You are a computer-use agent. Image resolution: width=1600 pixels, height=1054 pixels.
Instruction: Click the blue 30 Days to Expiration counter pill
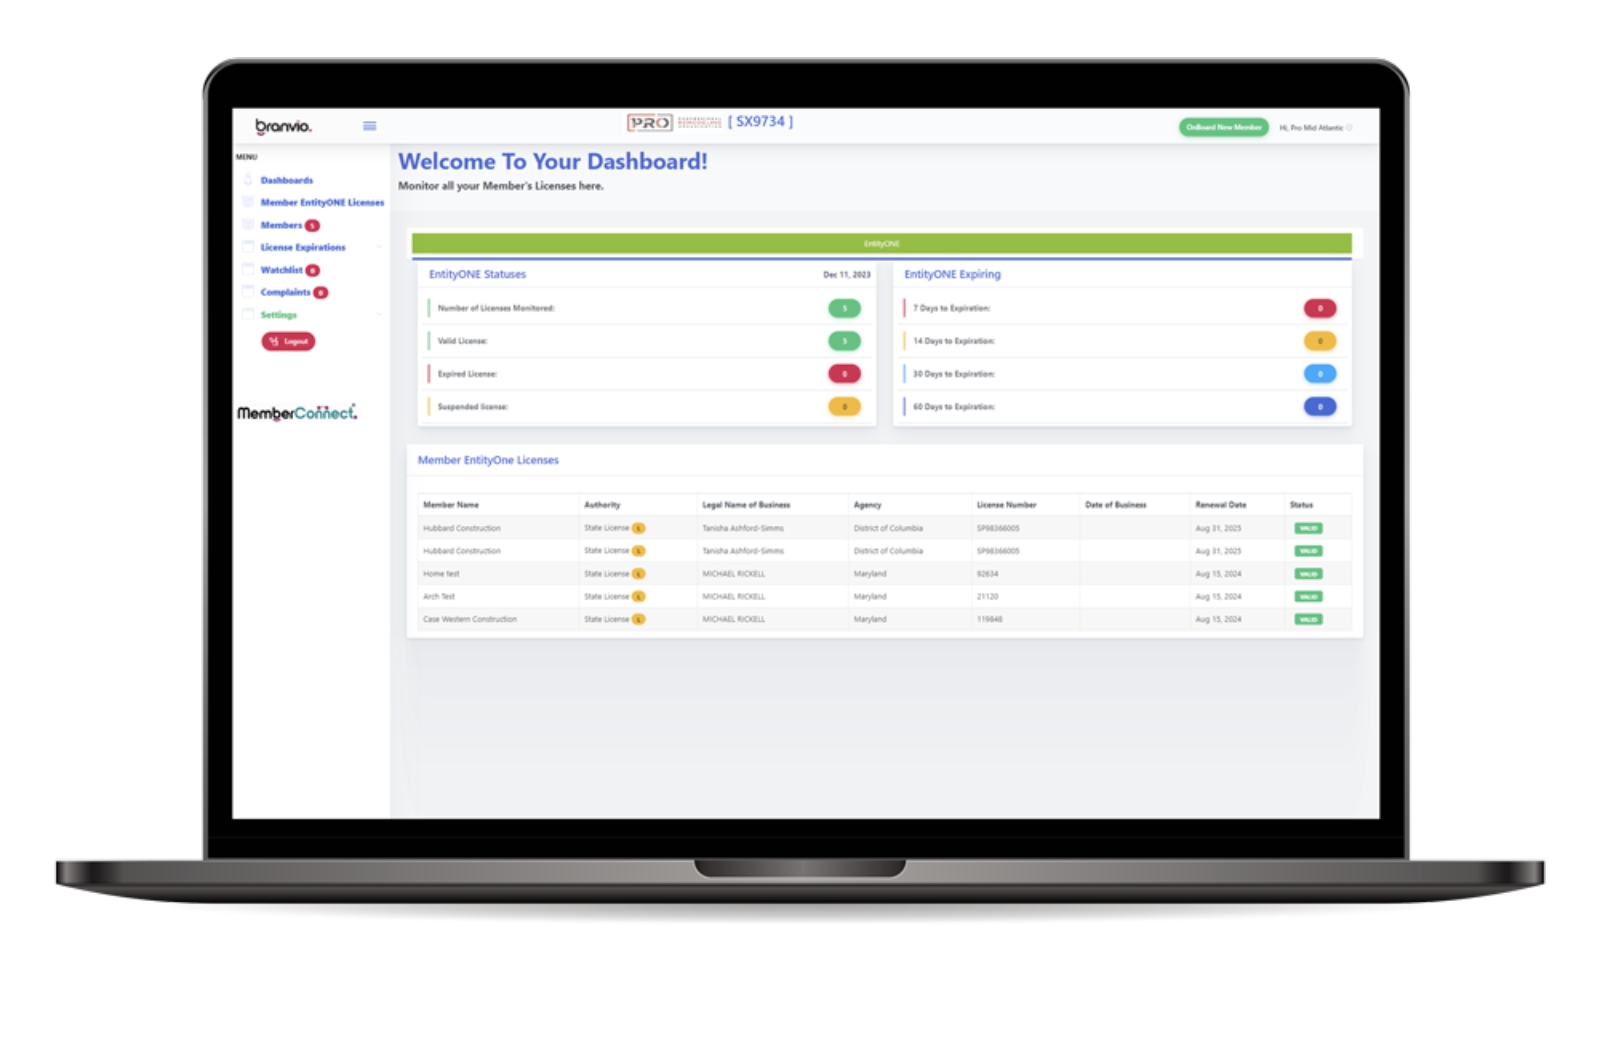[x=1321, y=373]
